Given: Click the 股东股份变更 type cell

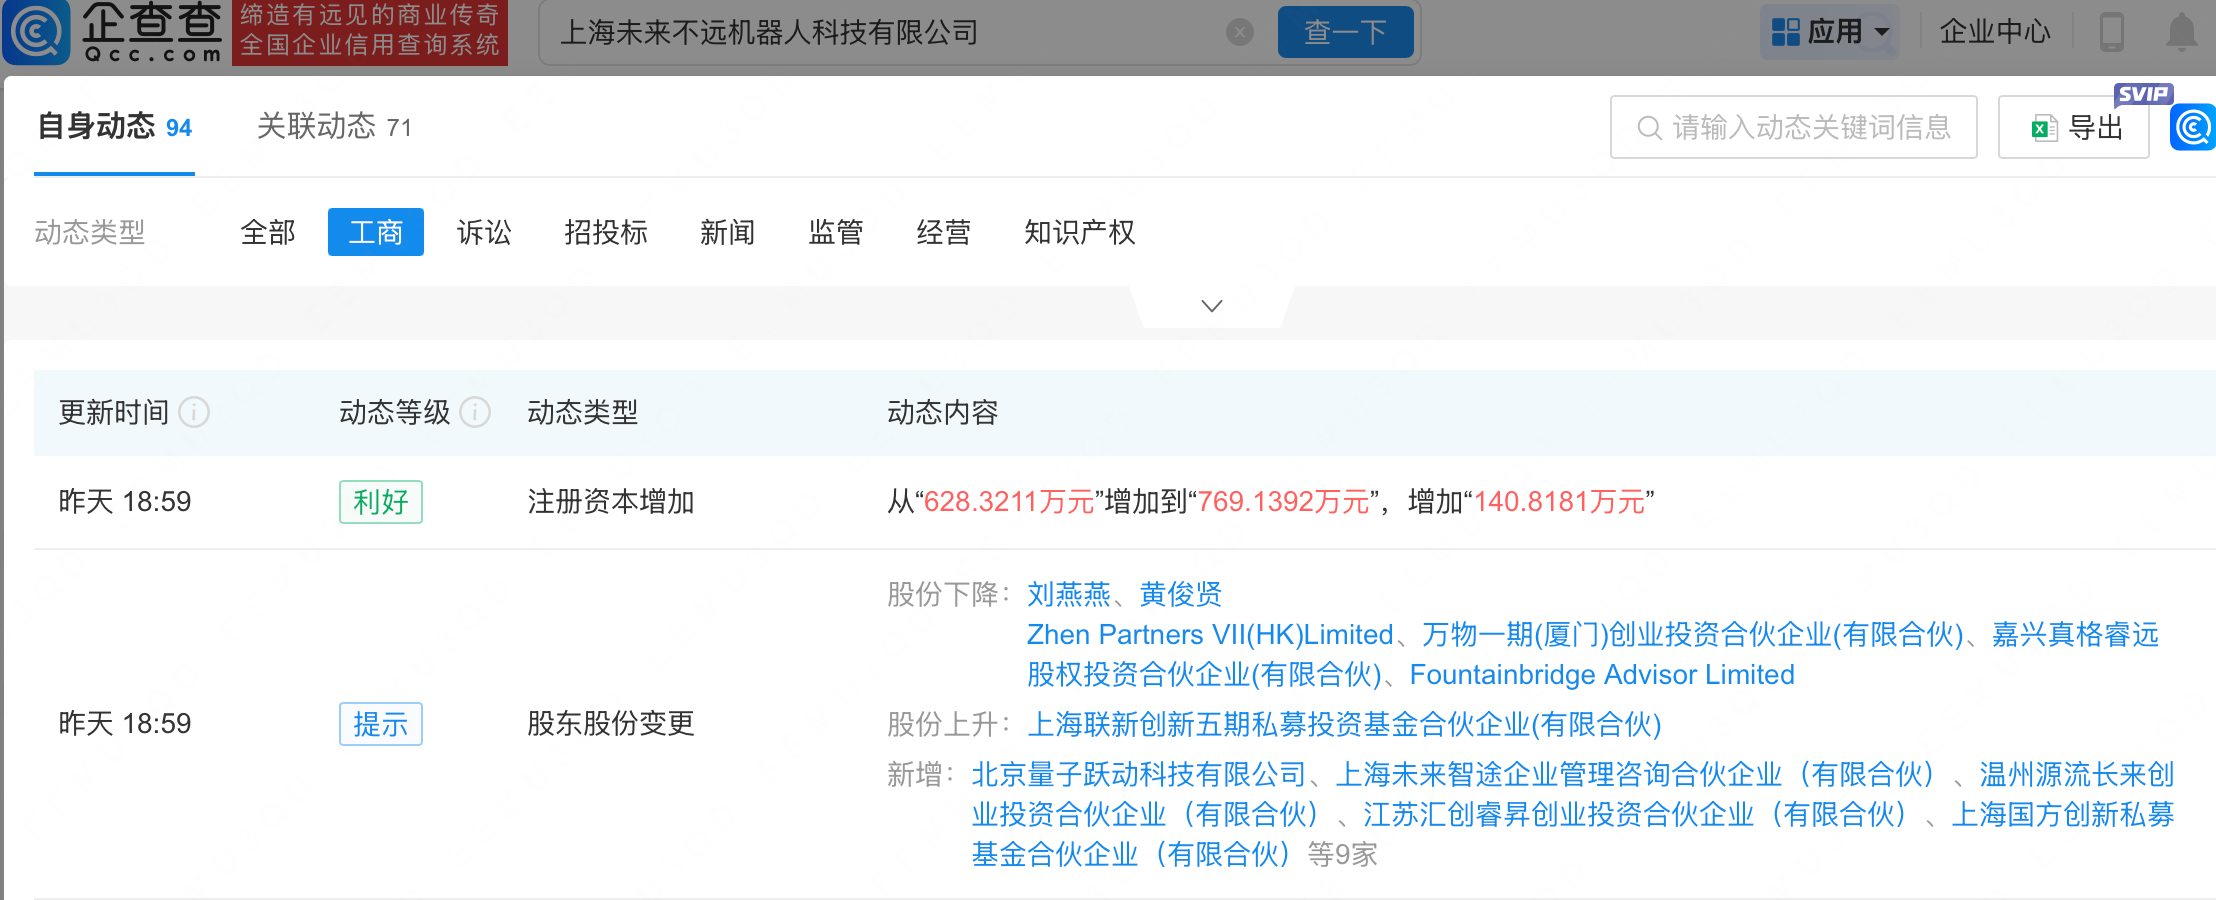Looking at the screenshot, I should coord(611,724).
